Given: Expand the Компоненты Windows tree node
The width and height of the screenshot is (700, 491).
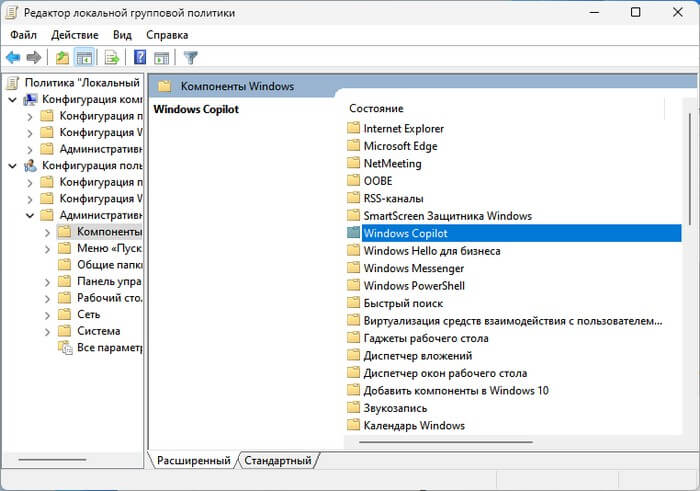Looking at the screenshot, I should click(47, 233).
